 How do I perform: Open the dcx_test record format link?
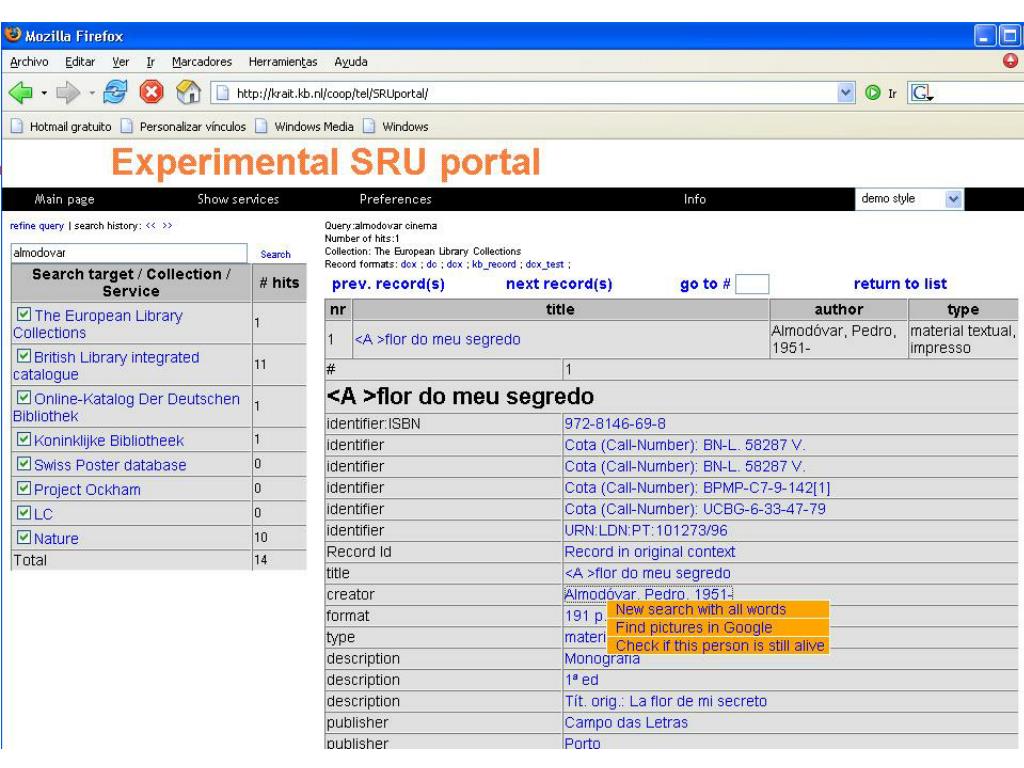pyautogui.click(x=544, y=264)
